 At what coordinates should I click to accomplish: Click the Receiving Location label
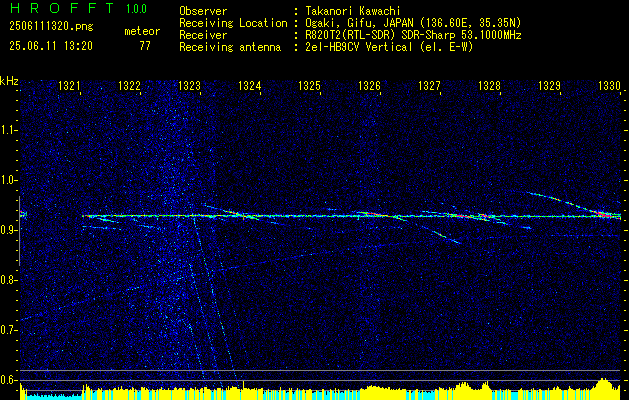[x=233, y=23]
